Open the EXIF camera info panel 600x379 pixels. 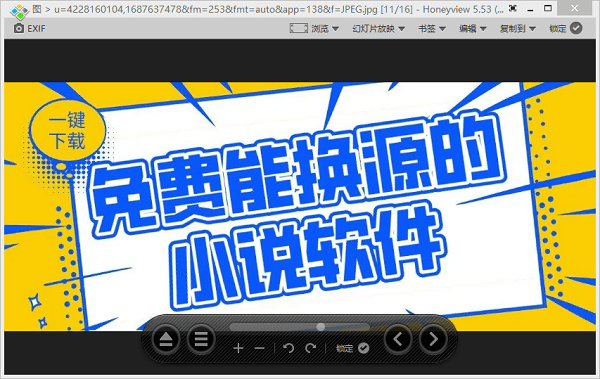[x=29, y=28]
